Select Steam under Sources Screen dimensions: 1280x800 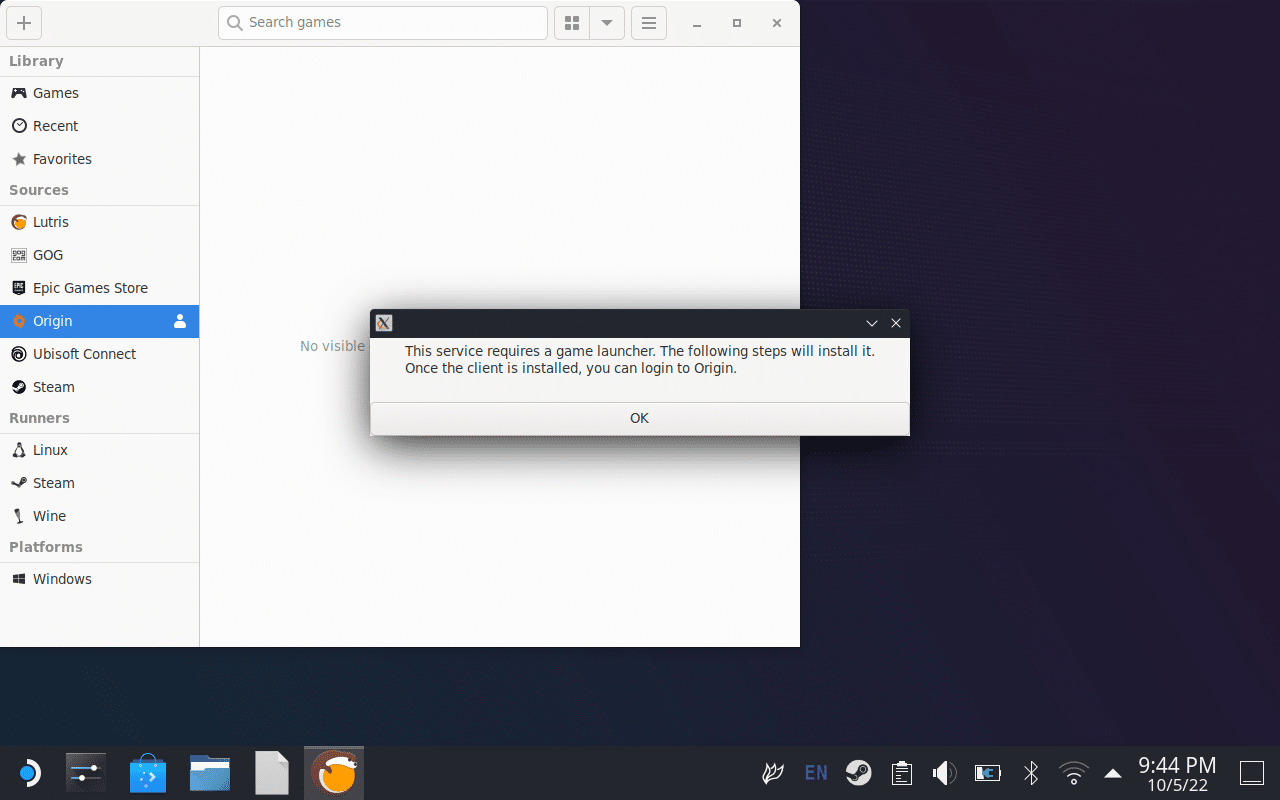point(99,387)
